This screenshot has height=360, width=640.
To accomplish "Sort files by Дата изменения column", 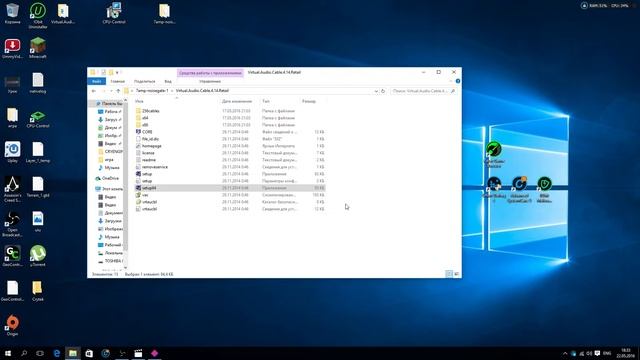I will [237, 101].
